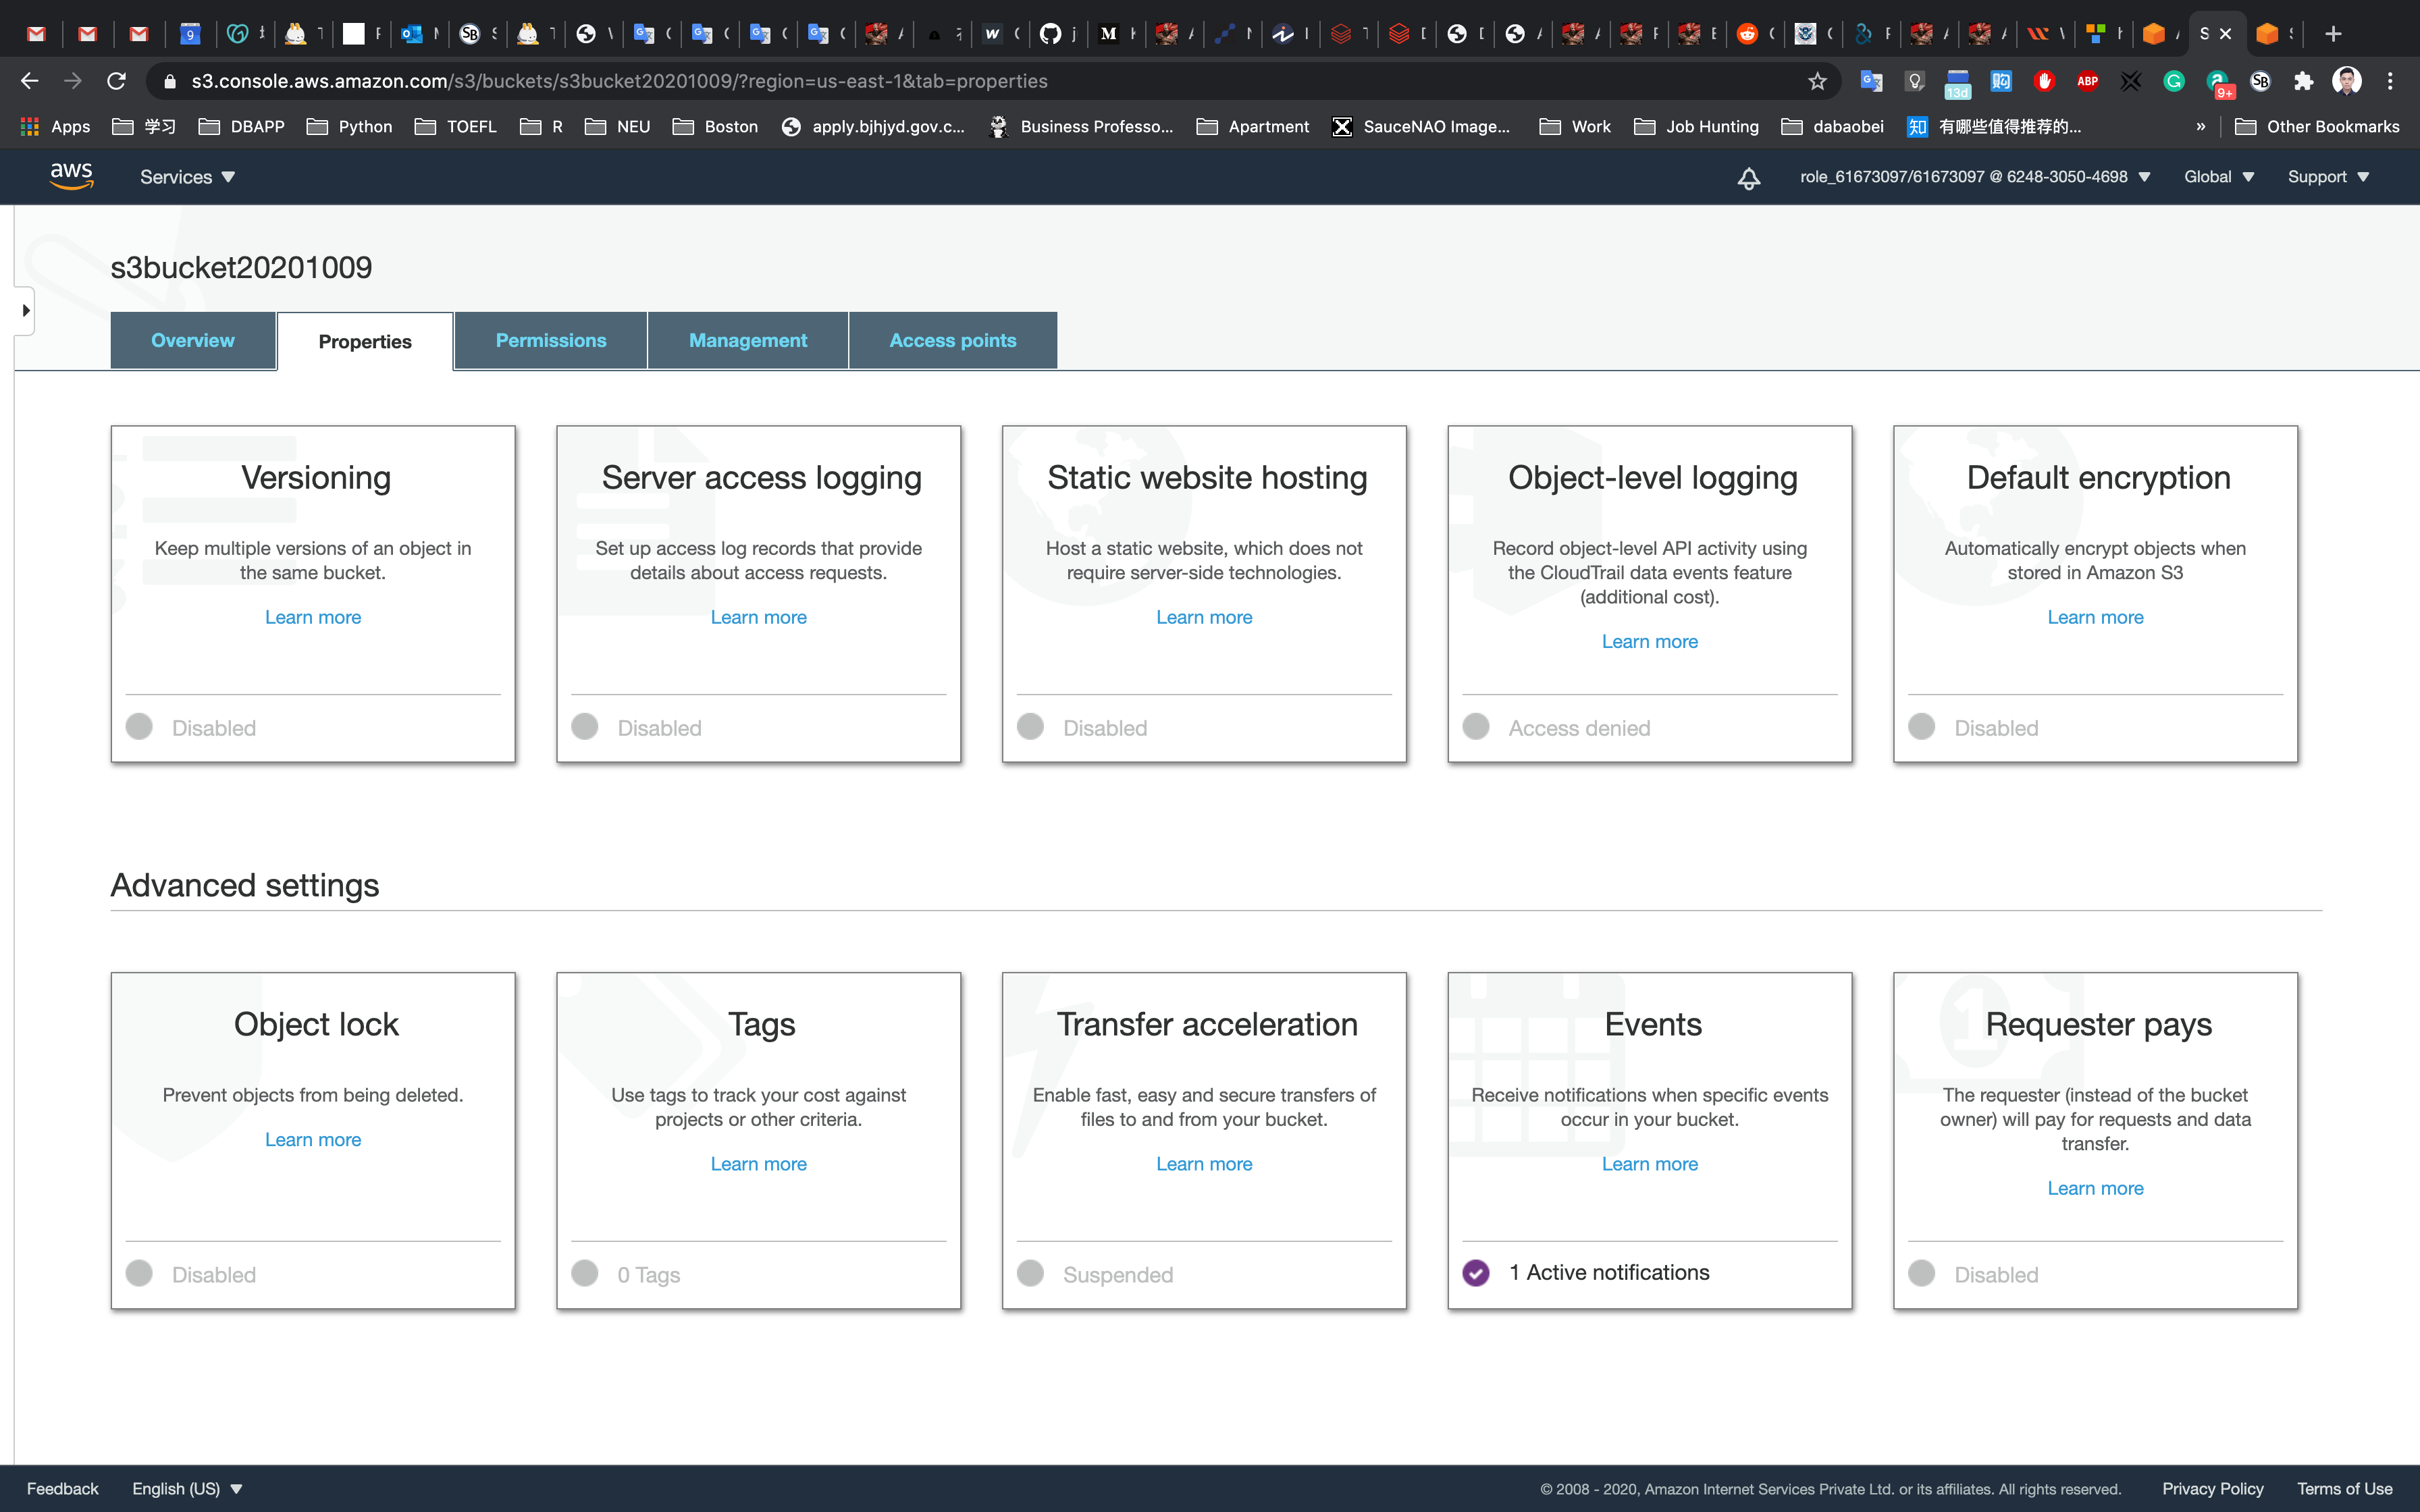The width and height of the screenshot is (2420, 1512).
Task: Click the browser address bar URL
Action: coord(620,81)
